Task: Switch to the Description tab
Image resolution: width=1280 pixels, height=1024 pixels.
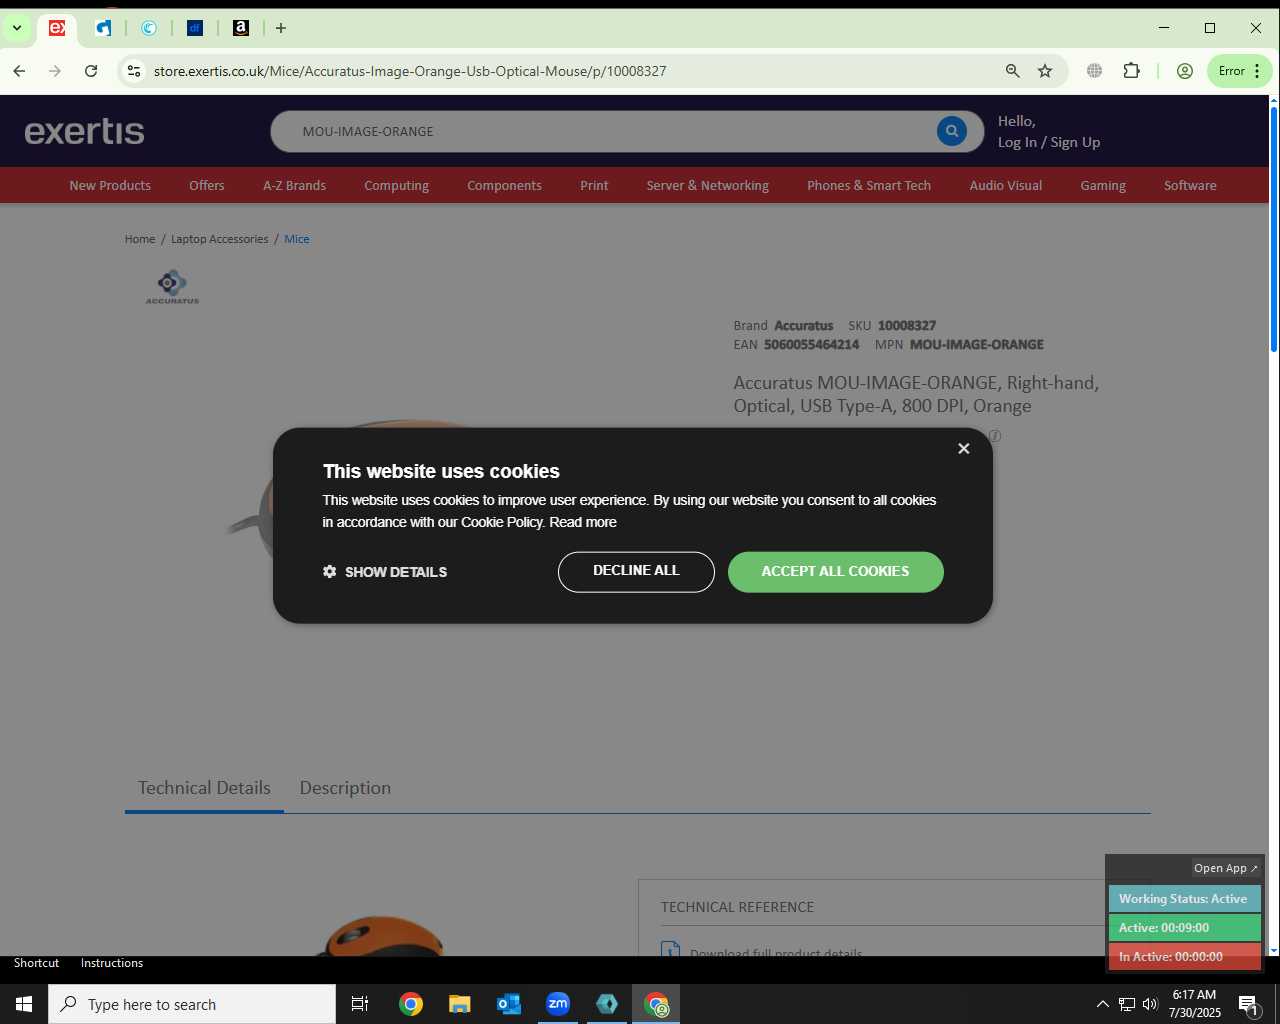Action: click(x=345, y=788)
